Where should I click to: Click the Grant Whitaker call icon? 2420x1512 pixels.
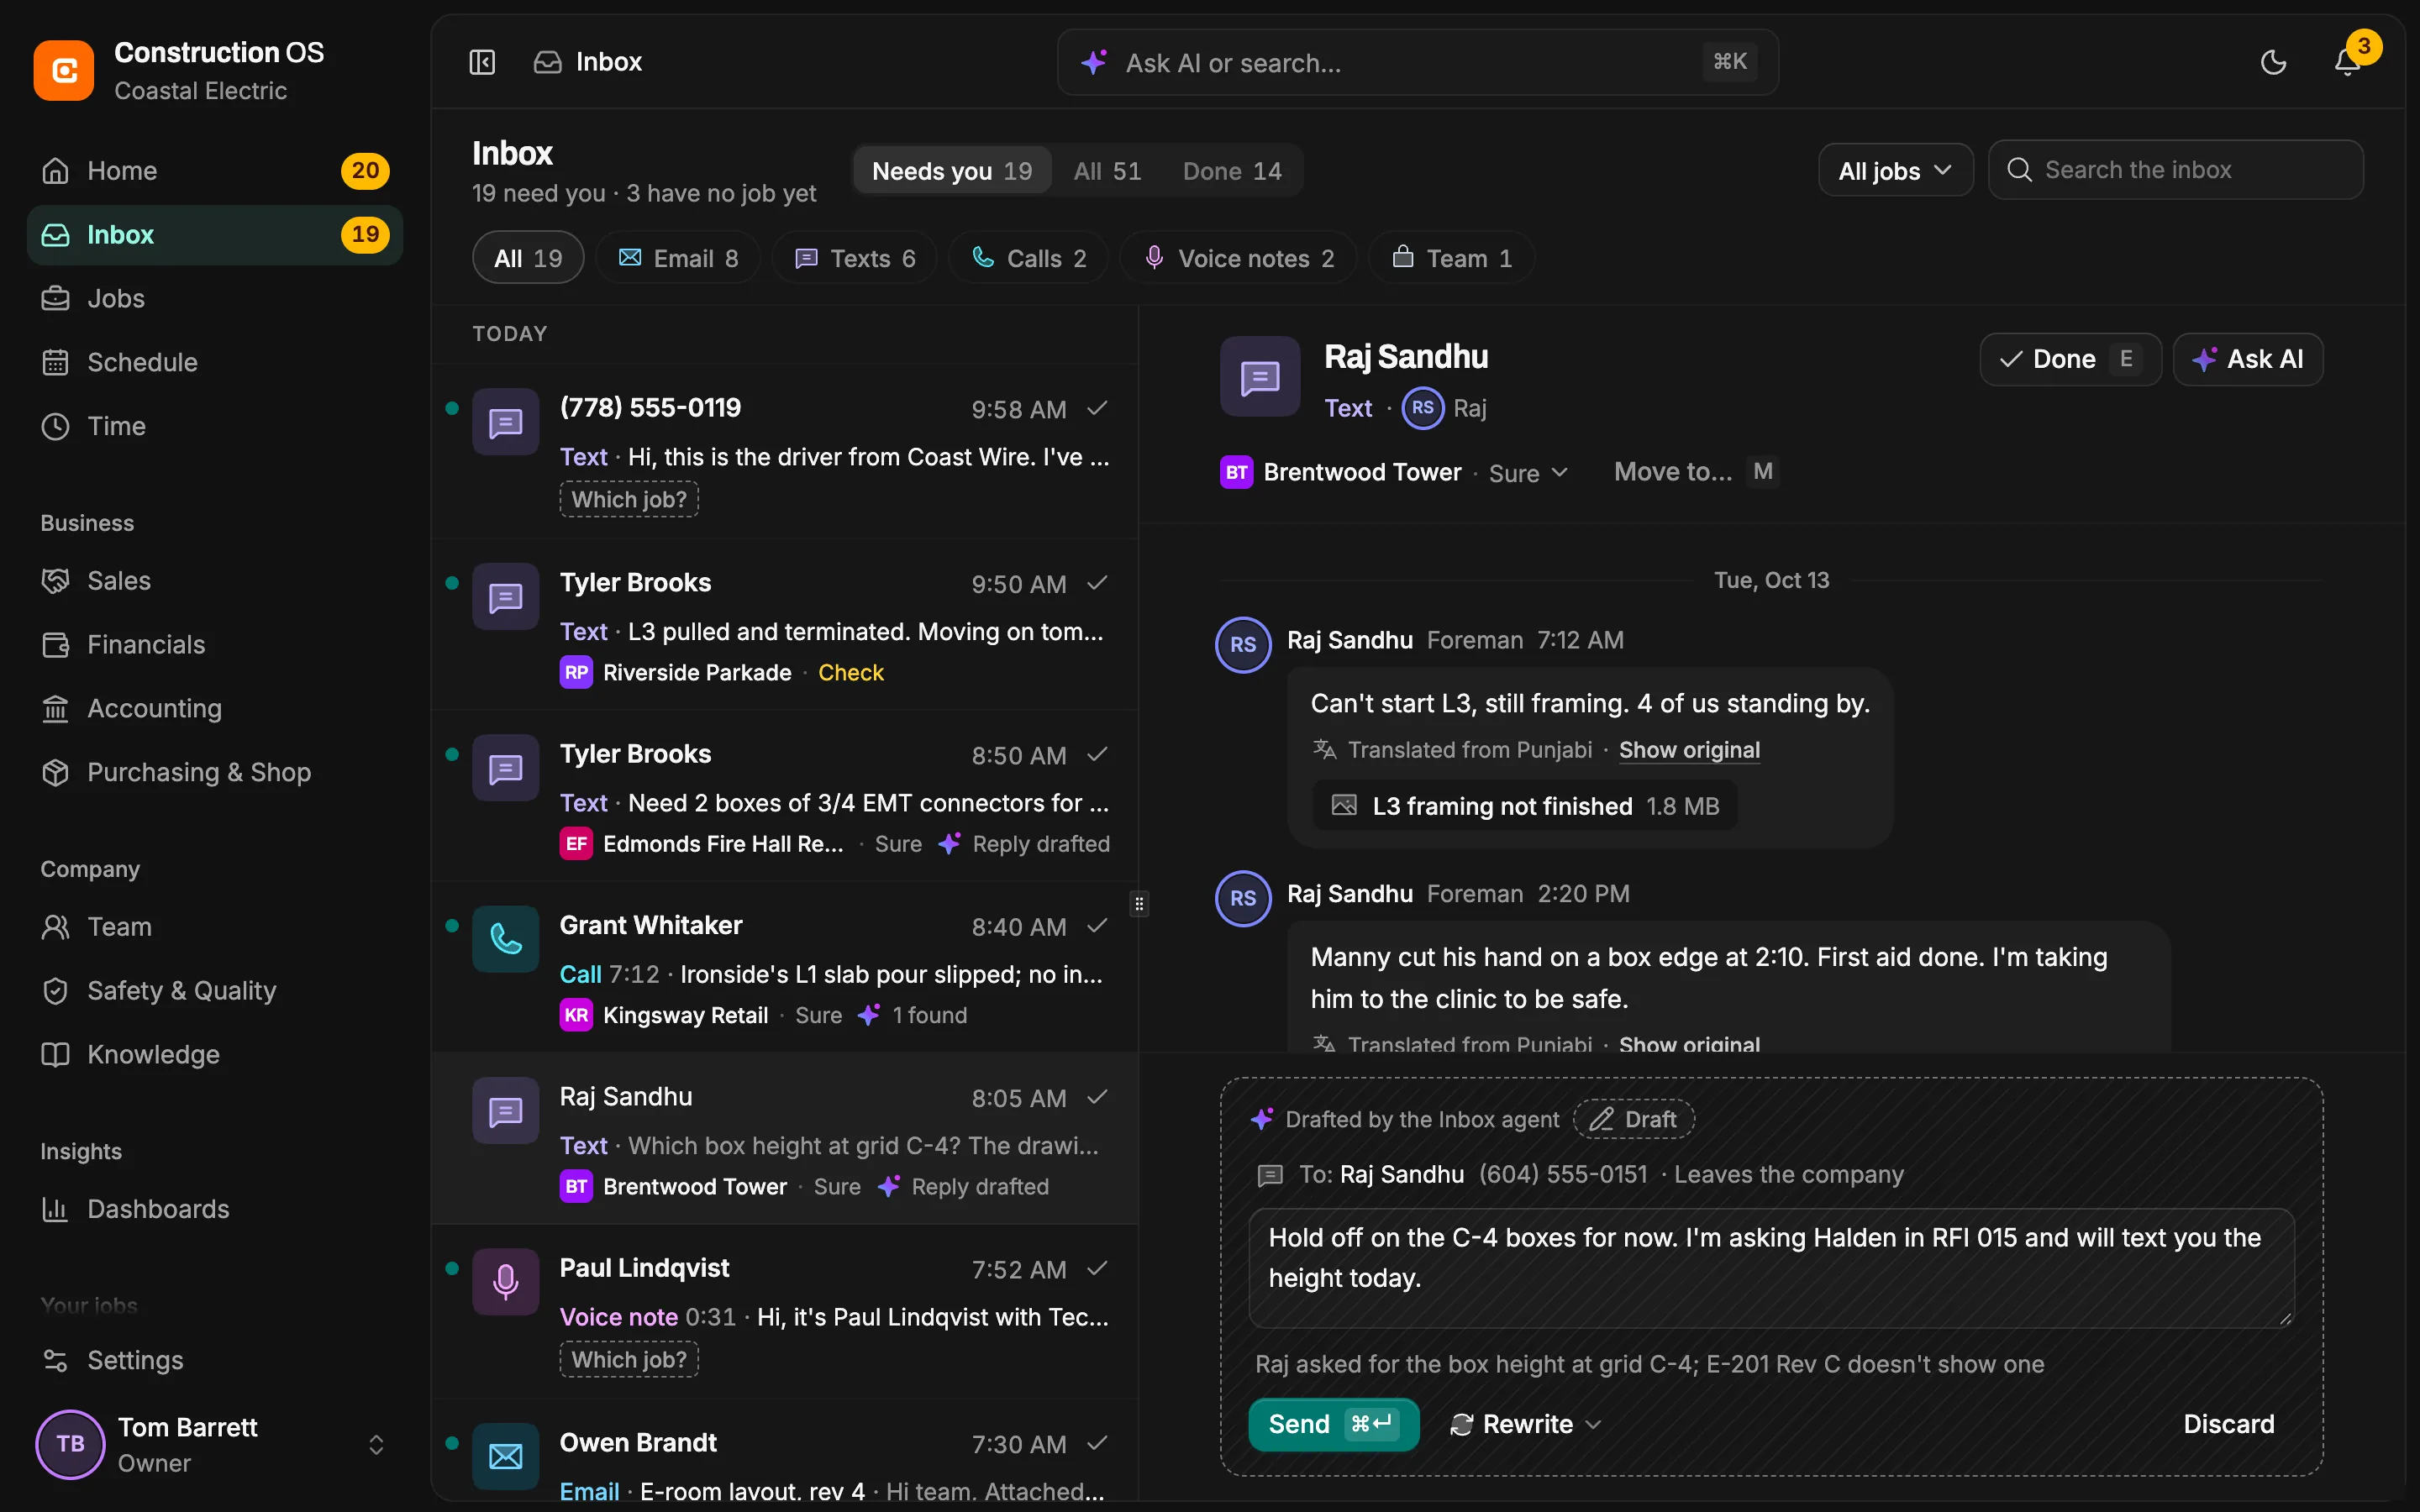(x=506, y=939)
